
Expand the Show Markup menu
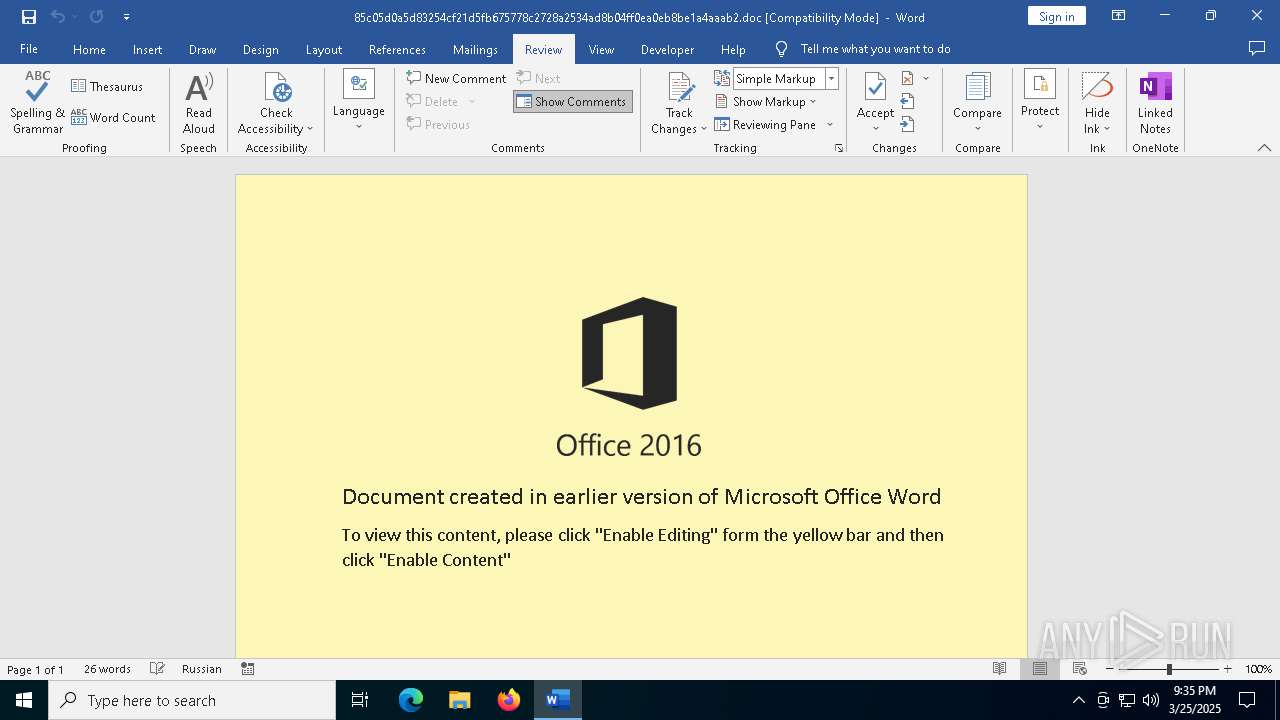766,101
